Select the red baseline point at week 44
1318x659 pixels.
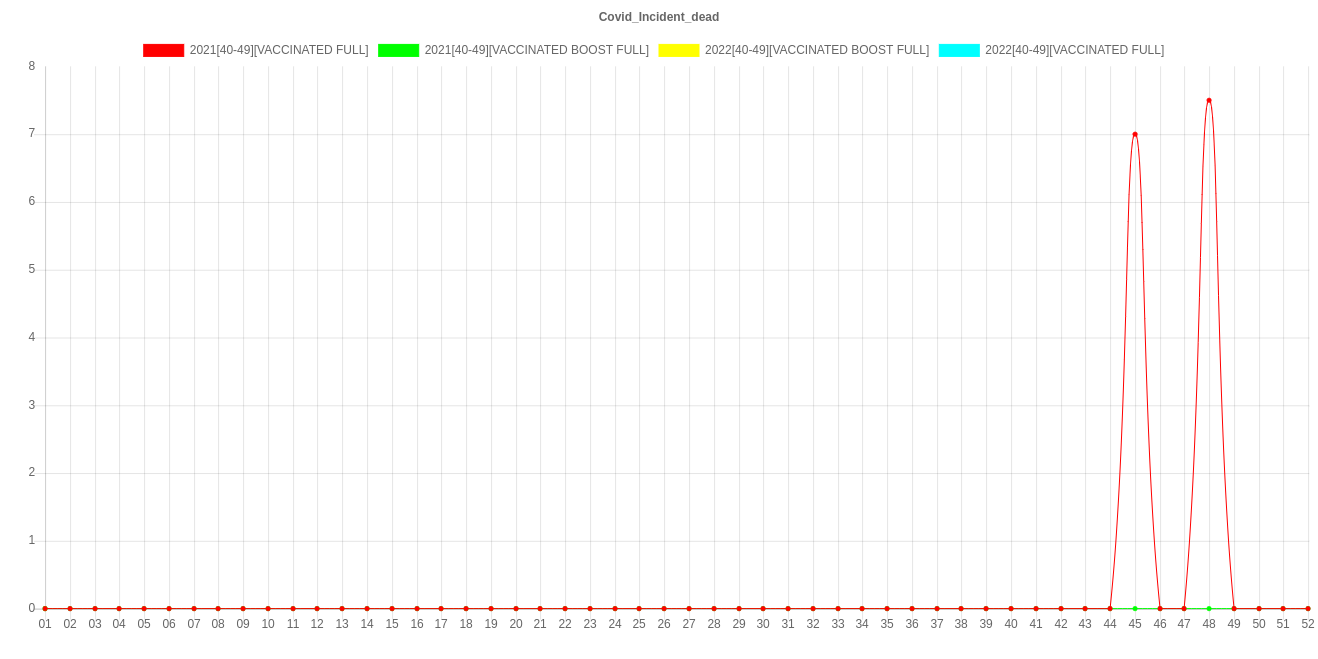pos(1110,608)
